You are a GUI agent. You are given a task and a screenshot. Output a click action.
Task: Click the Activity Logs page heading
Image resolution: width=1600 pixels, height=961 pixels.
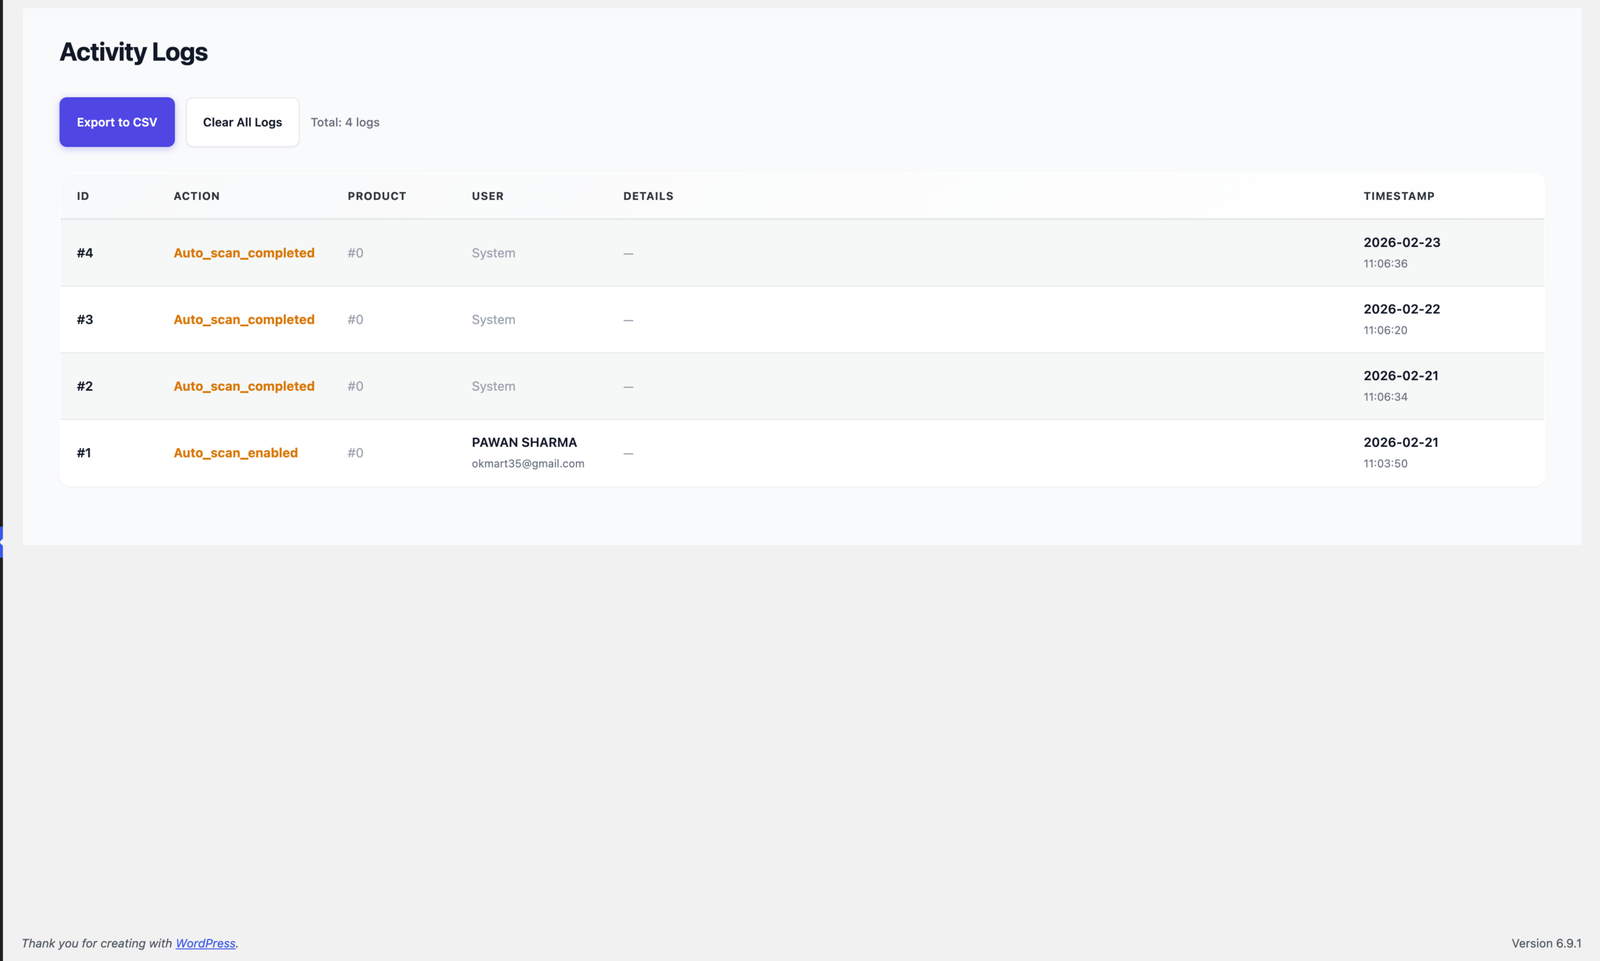(133, 52)
